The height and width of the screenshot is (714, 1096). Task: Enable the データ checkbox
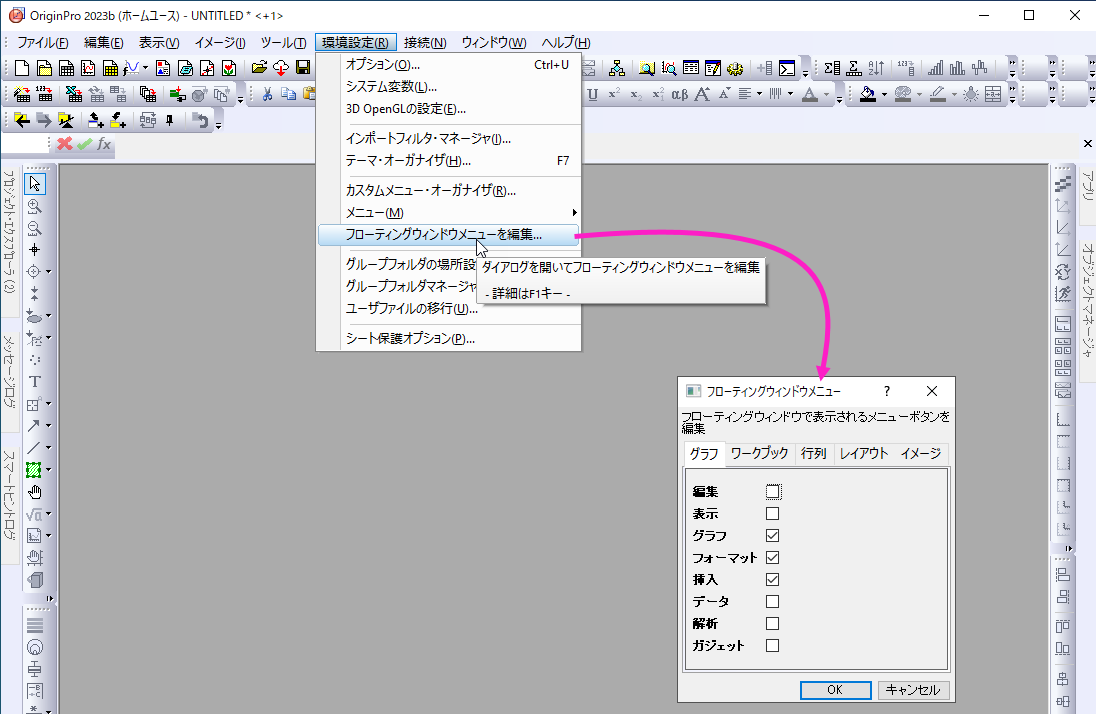pyautogui.click(x=772, y=601)
